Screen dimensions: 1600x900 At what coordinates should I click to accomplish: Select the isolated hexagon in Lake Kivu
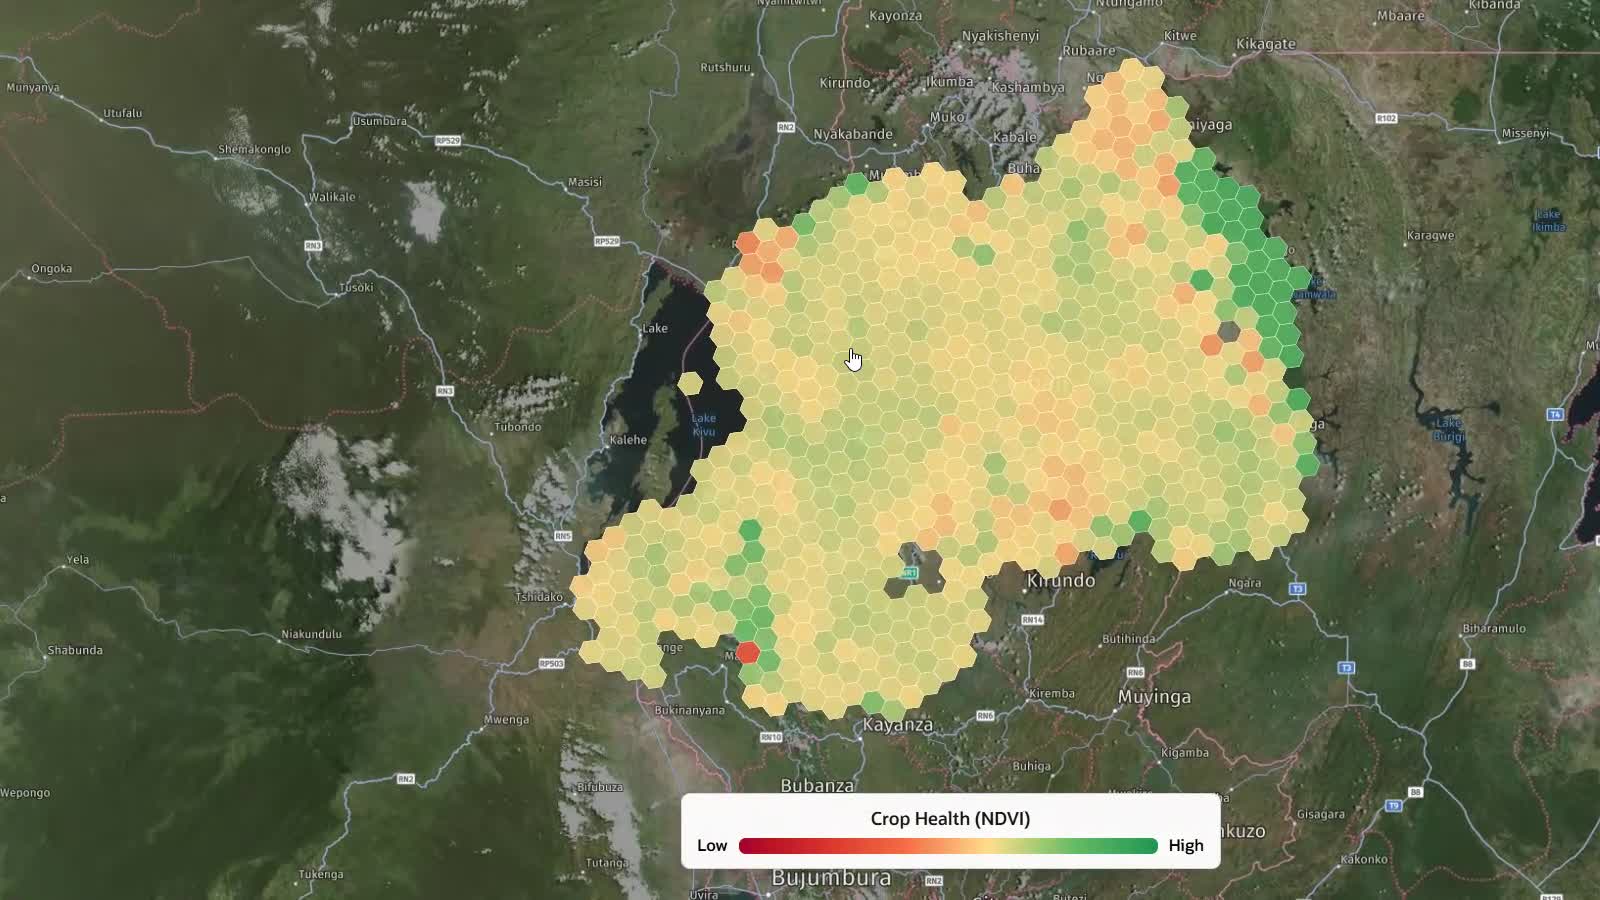tap(690, 382)
